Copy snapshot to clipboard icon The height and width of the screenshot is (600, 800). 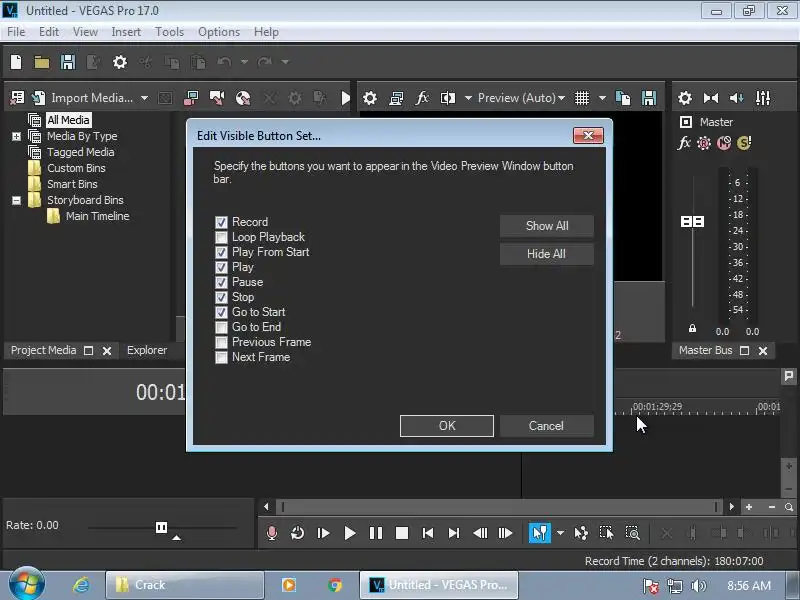pyautogui.click(x=623, y=97)
